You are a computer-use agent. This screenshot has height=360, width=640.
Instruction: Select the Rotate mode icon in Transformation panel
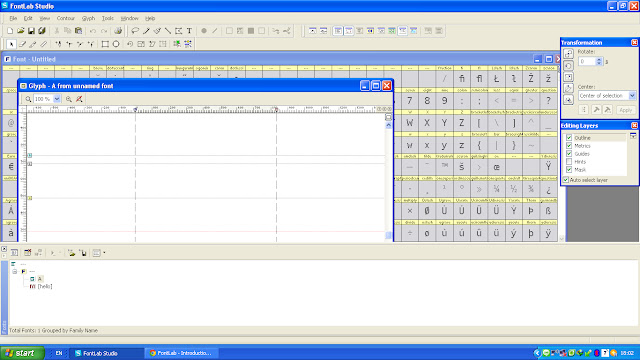[568, 65]
